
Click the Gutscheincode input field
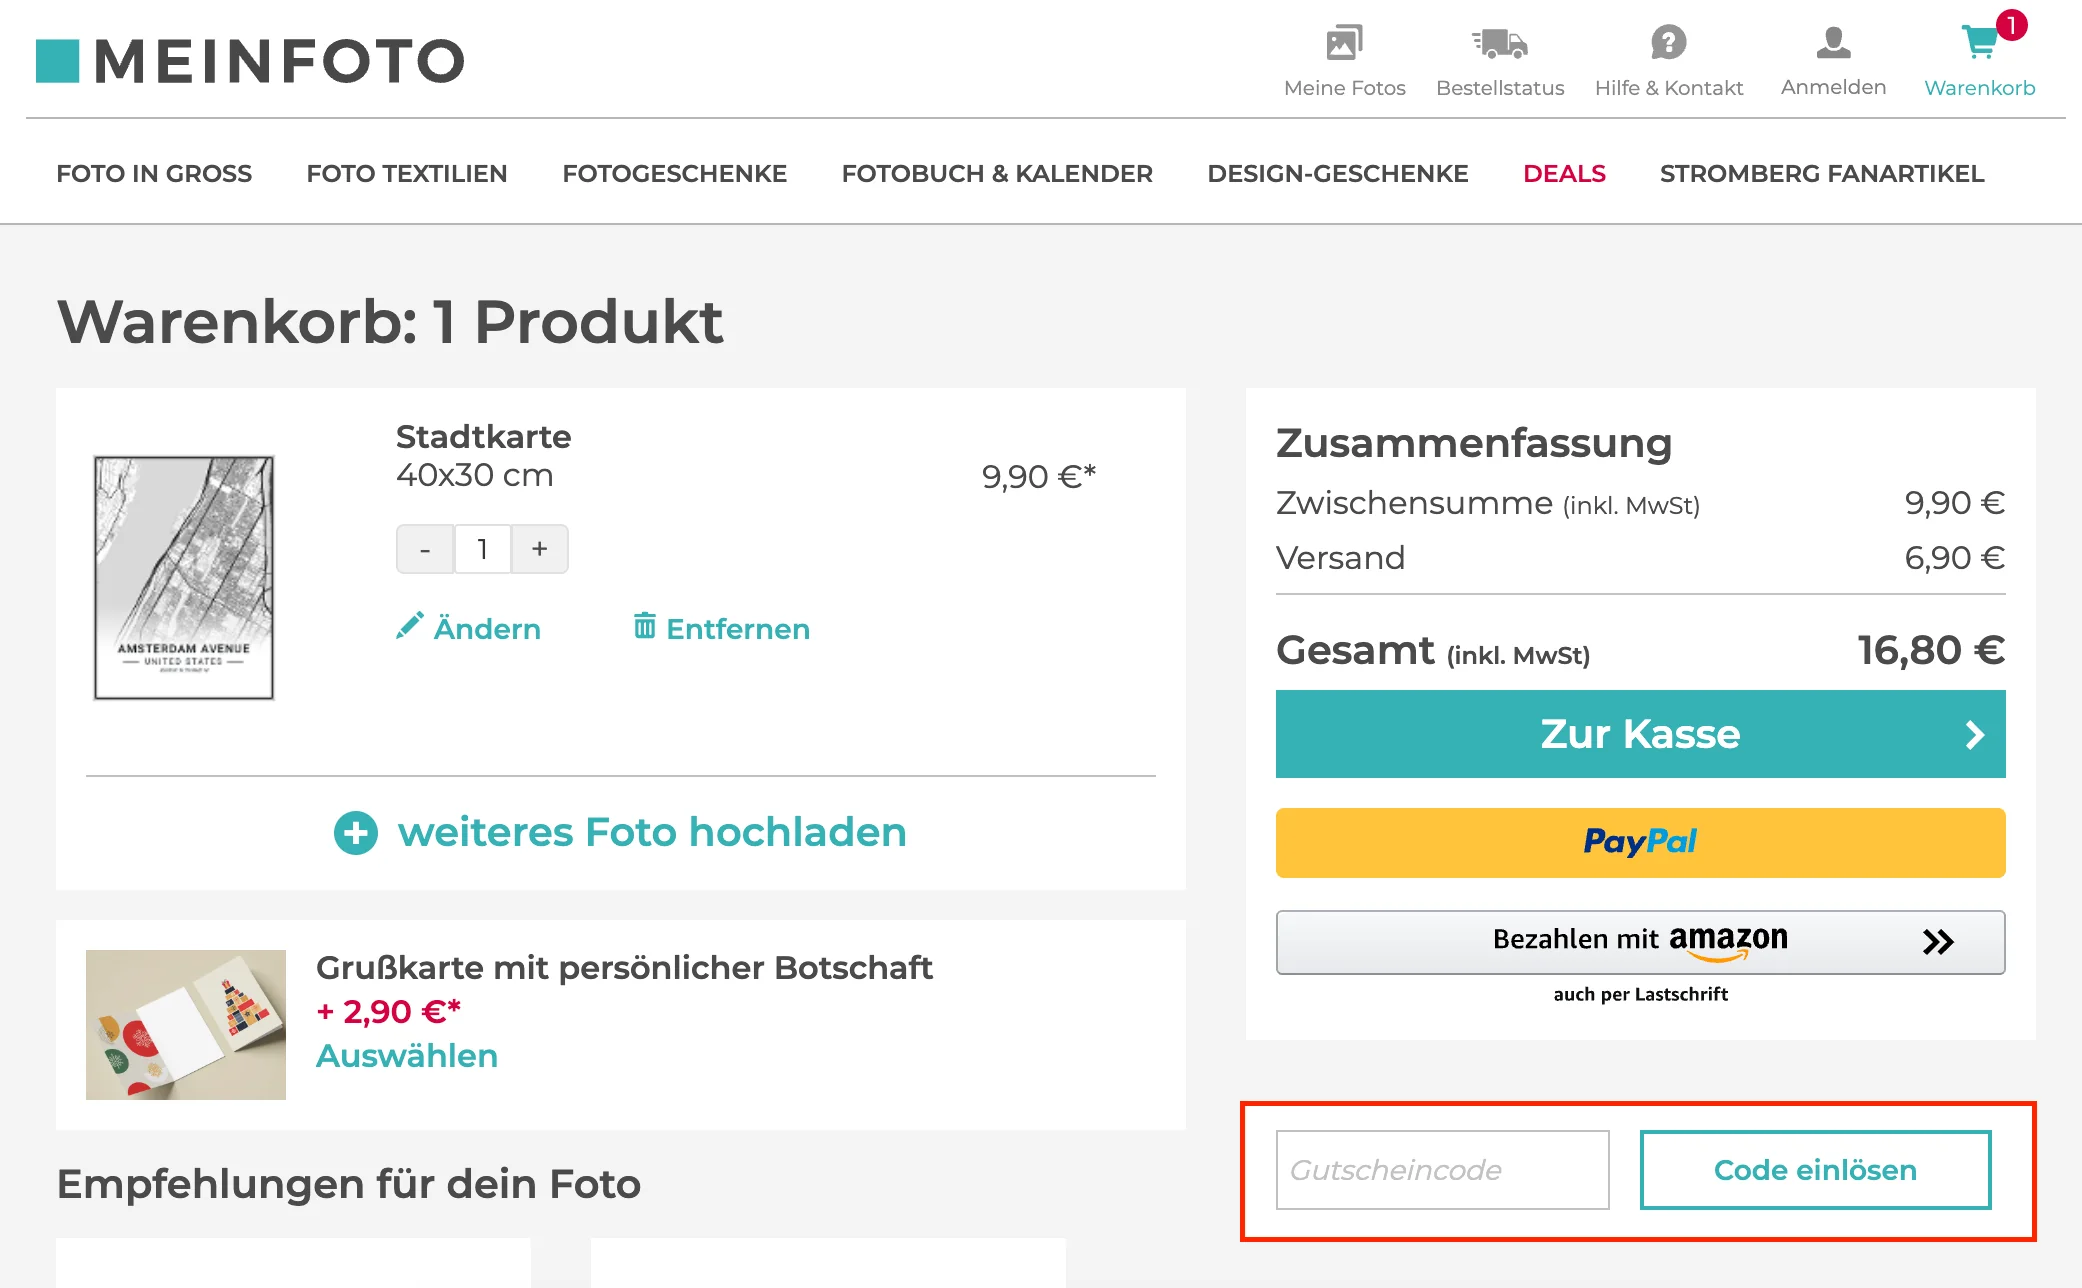[x=1441, y=1170]
